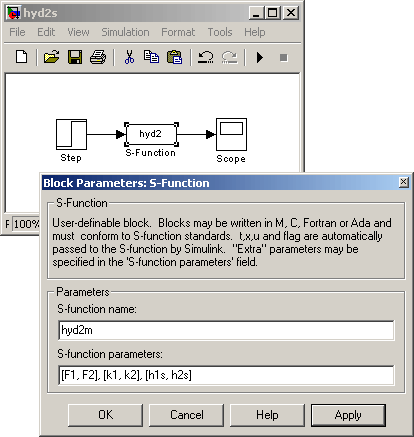Screen dimensions: 414x437
Task: Stop simulation with the square button
Action: [x=284, y=58]
